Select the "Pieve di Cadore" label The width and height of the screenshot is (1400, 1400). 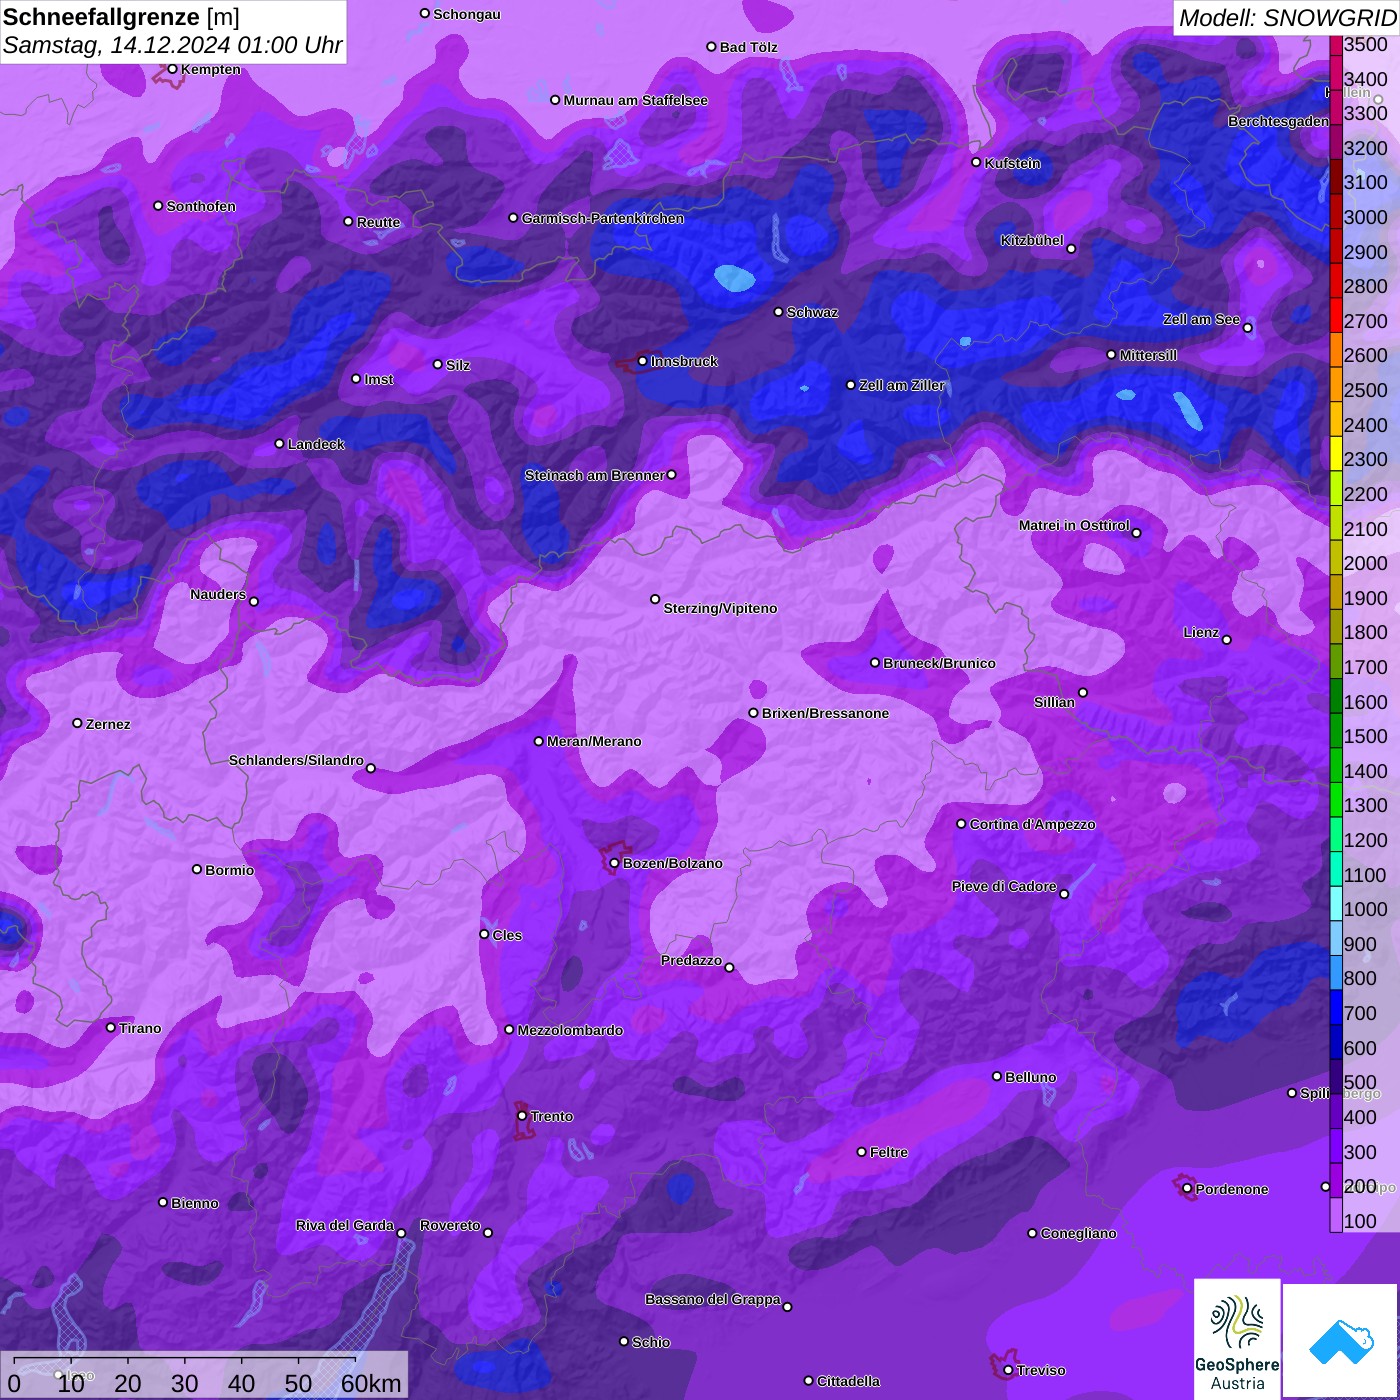pos(1004,886)
